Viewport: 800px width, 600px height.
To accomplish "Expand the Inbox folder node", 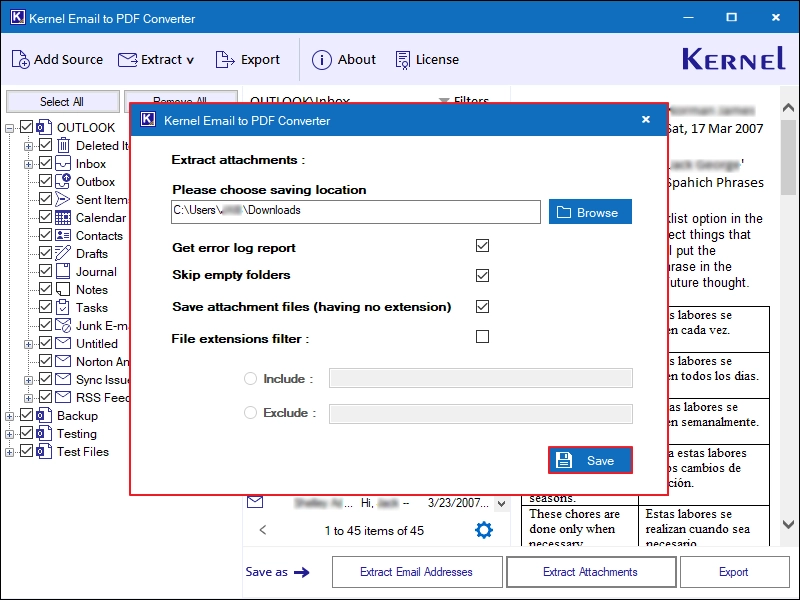I will pos(29,164).
